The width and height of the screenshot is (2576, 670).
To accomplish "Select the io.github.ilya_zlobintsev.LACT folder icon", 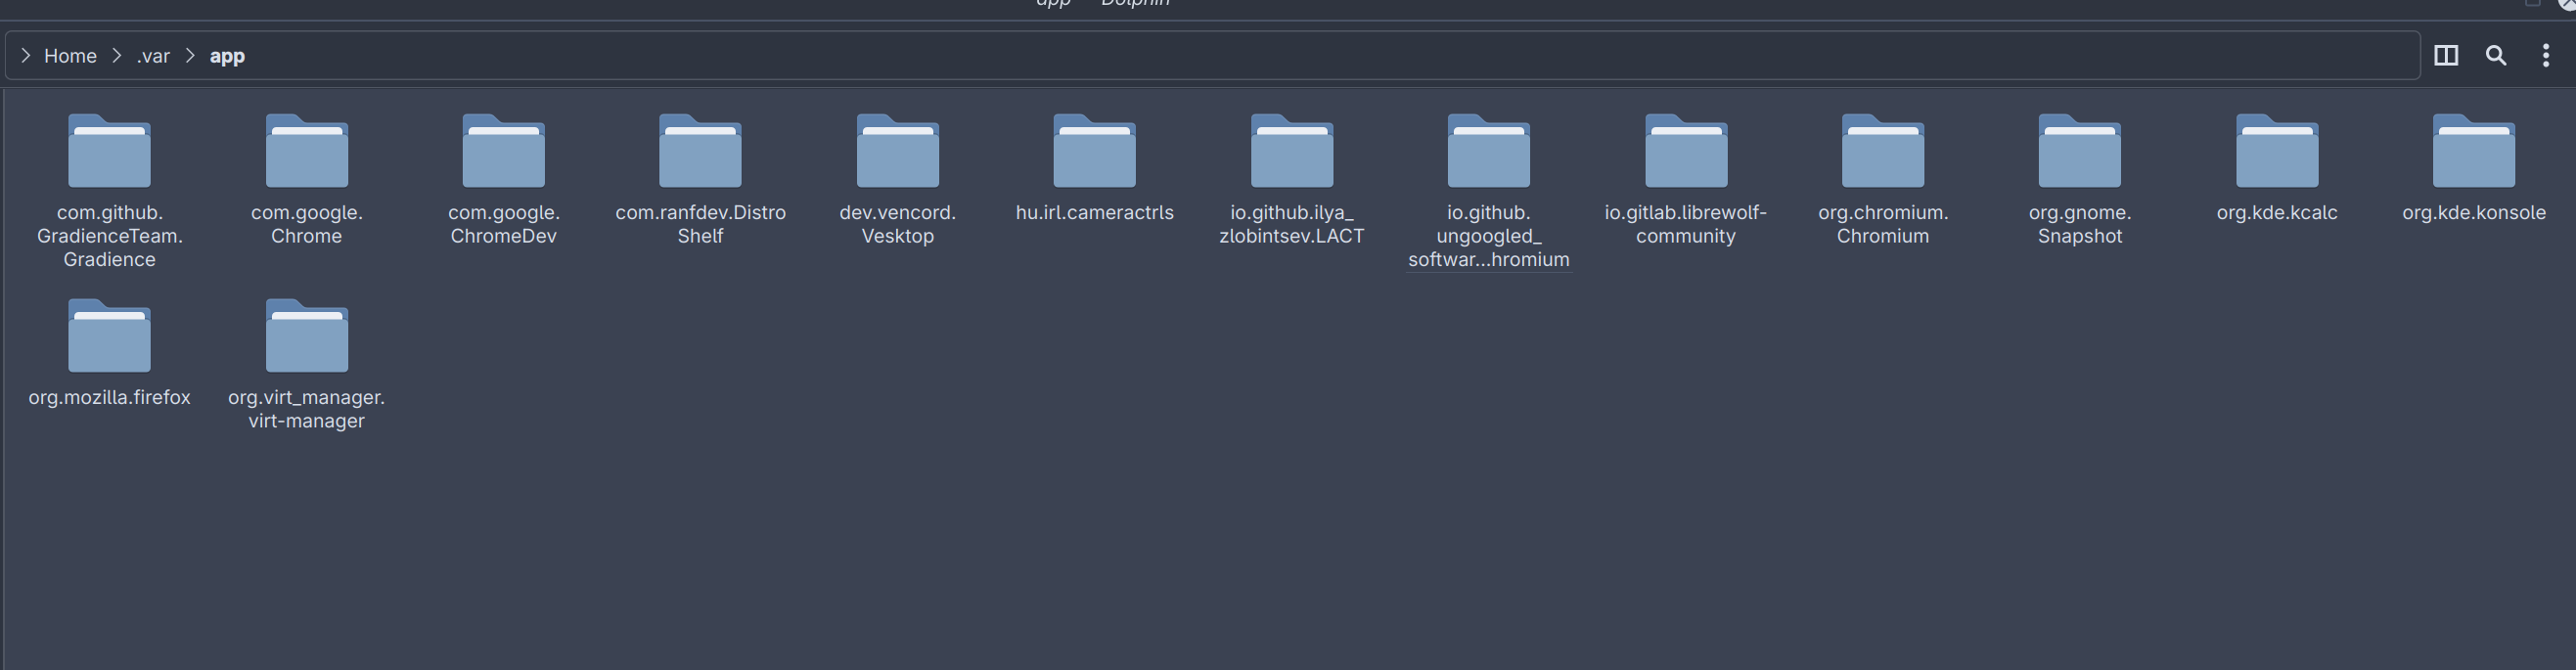I will [x=1292, y=151].
